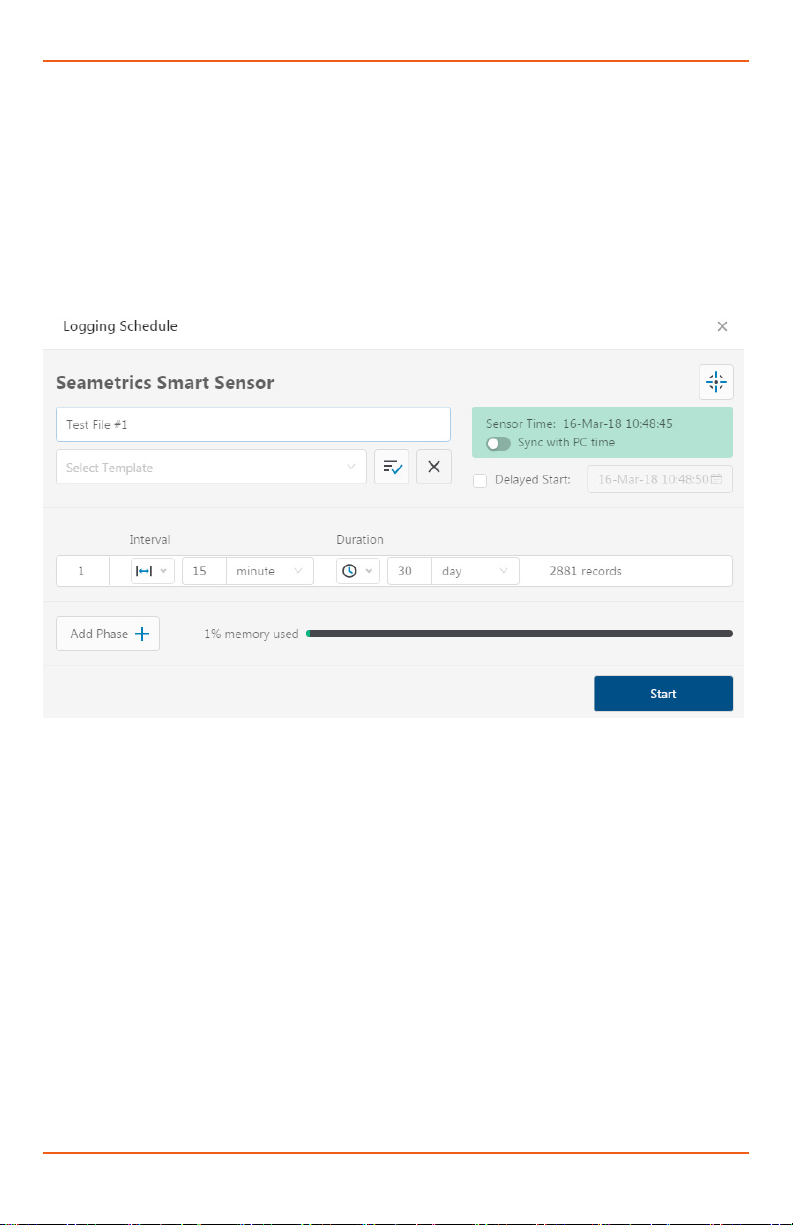Open the Select Template dropdown
This screenshot has width=793, height=1225.
point(211,467)
